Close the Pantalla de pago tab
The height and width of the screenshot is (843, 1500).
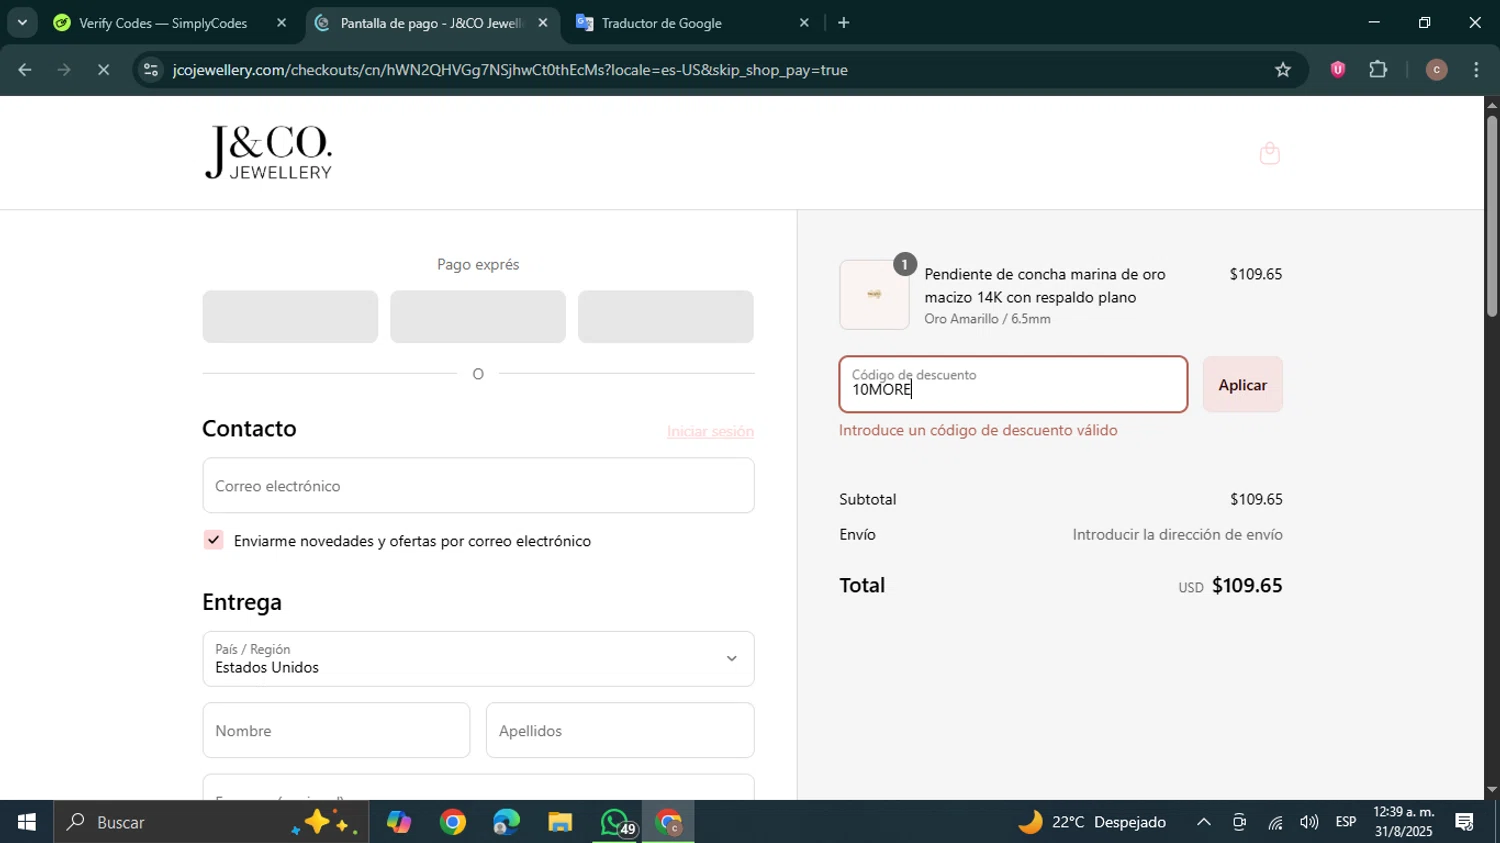pos(543,23)
